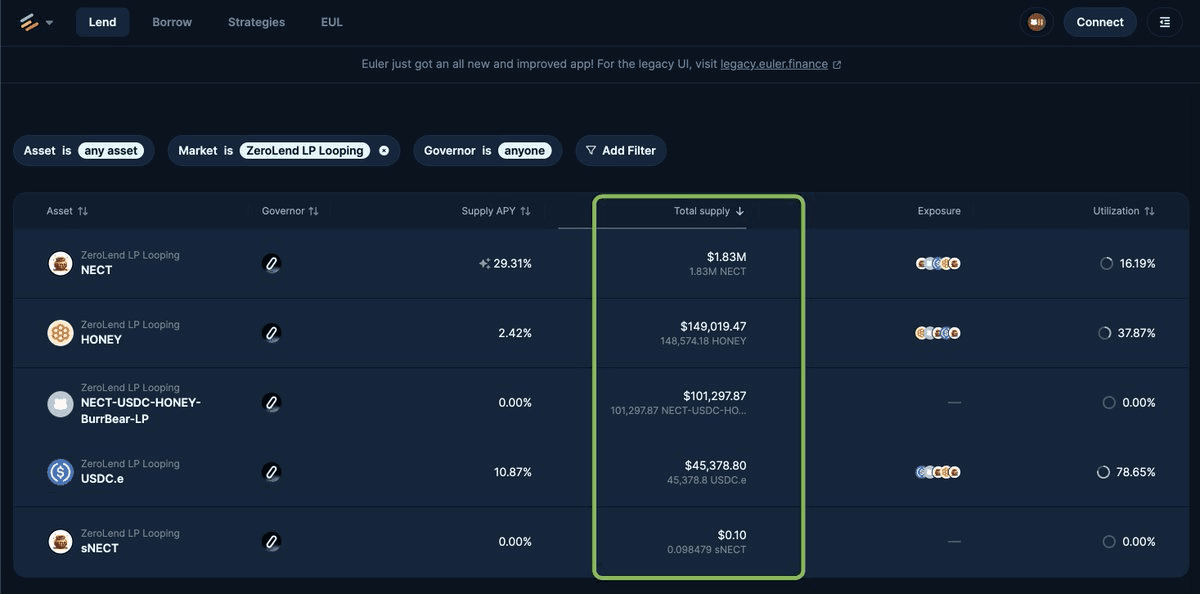Viewport: 1200px width, 594px height.
Task: Click the $0.10 total supply value
Action: coord(732,535)
